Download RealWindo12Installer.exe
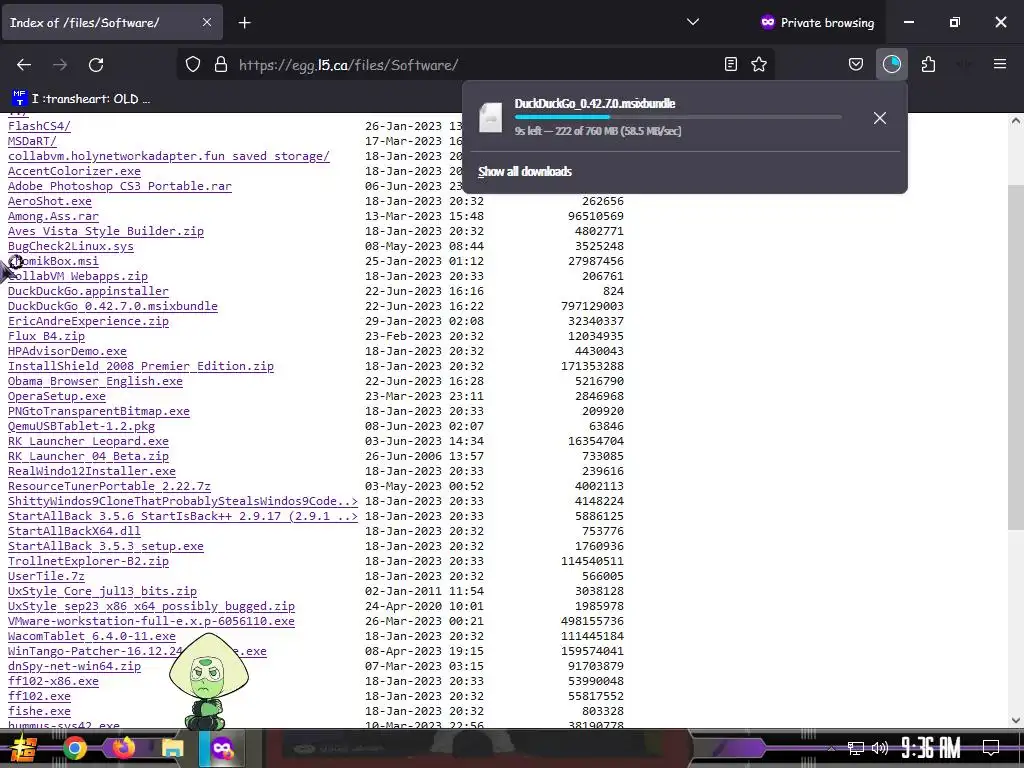The height and width of the screenshot is (768, 1024). tap(91, 472)
